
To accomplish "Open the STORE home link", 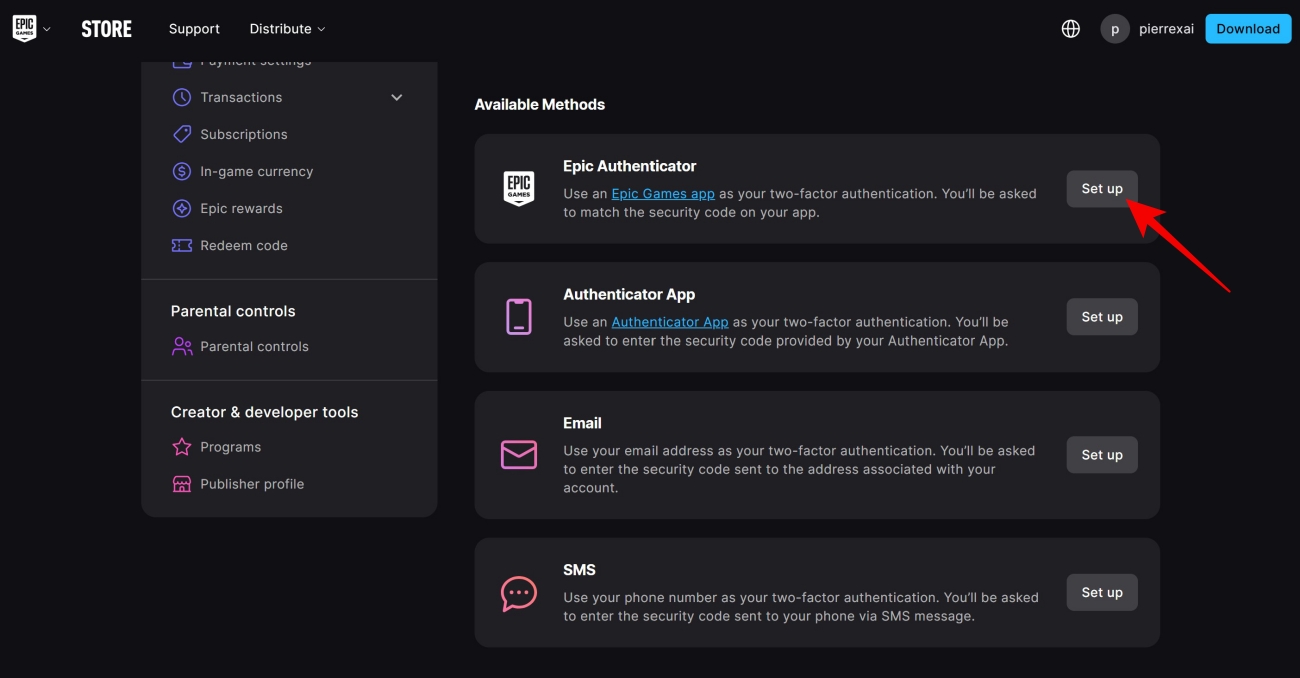I will 107,29.
